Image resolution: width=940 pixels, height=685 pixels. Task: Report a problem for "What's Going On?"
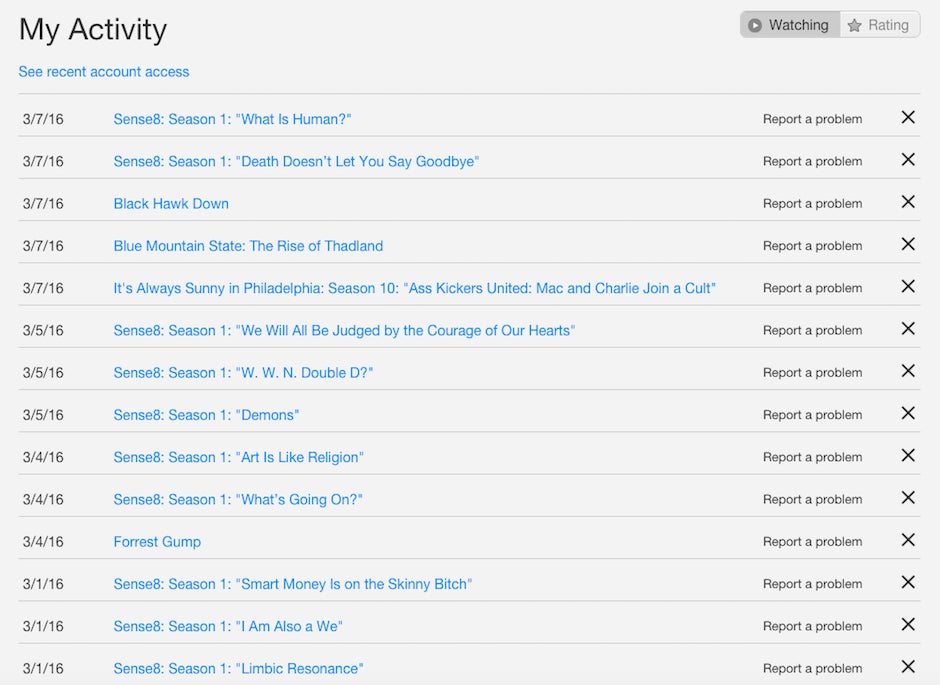coord(812,499)
